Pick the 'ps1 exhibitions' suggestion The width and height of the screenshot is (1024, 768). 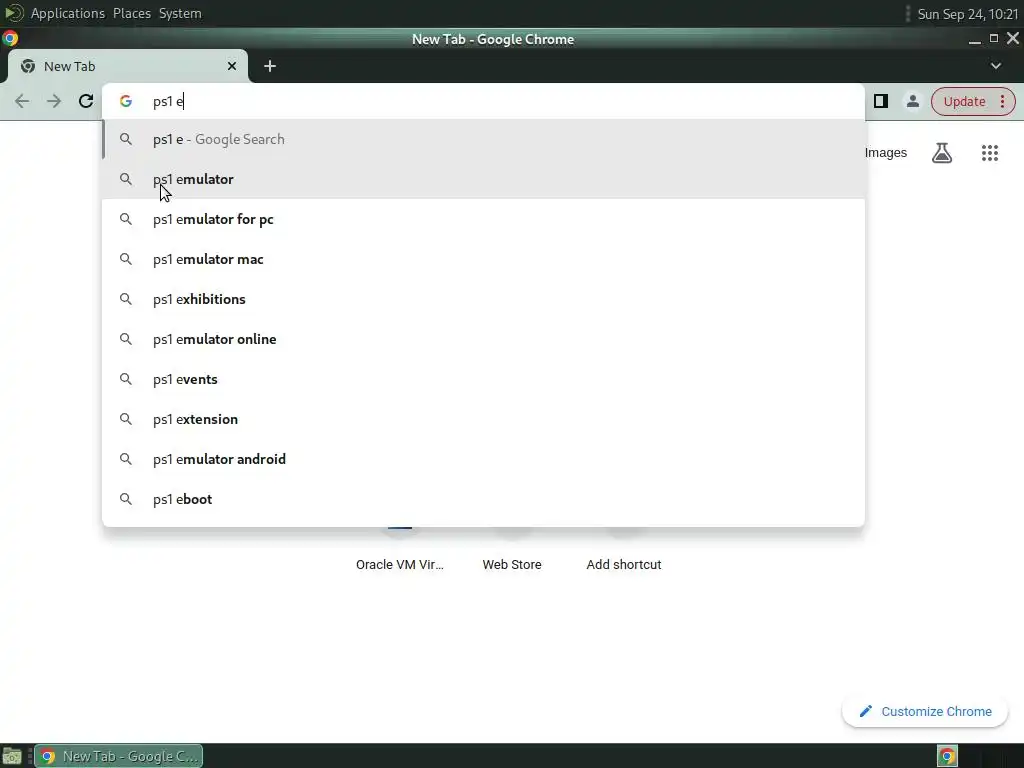coord(484,299)
